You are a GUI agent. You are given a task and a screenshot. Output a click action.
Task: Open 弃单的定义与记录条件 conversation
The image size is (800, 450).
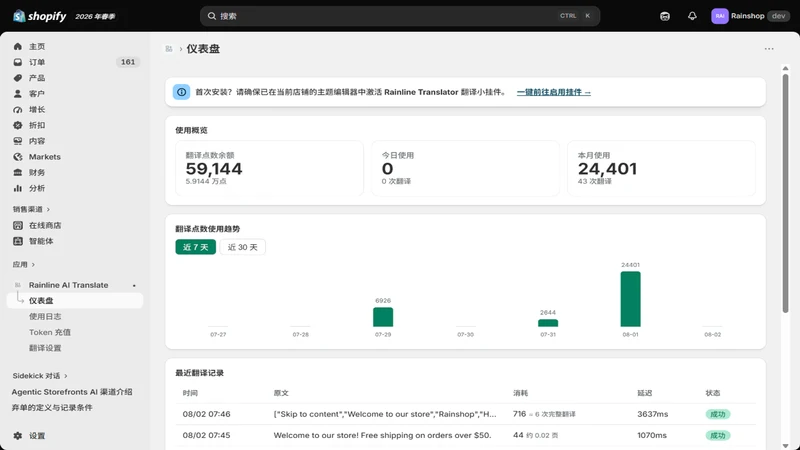click(x=52, y=408)
